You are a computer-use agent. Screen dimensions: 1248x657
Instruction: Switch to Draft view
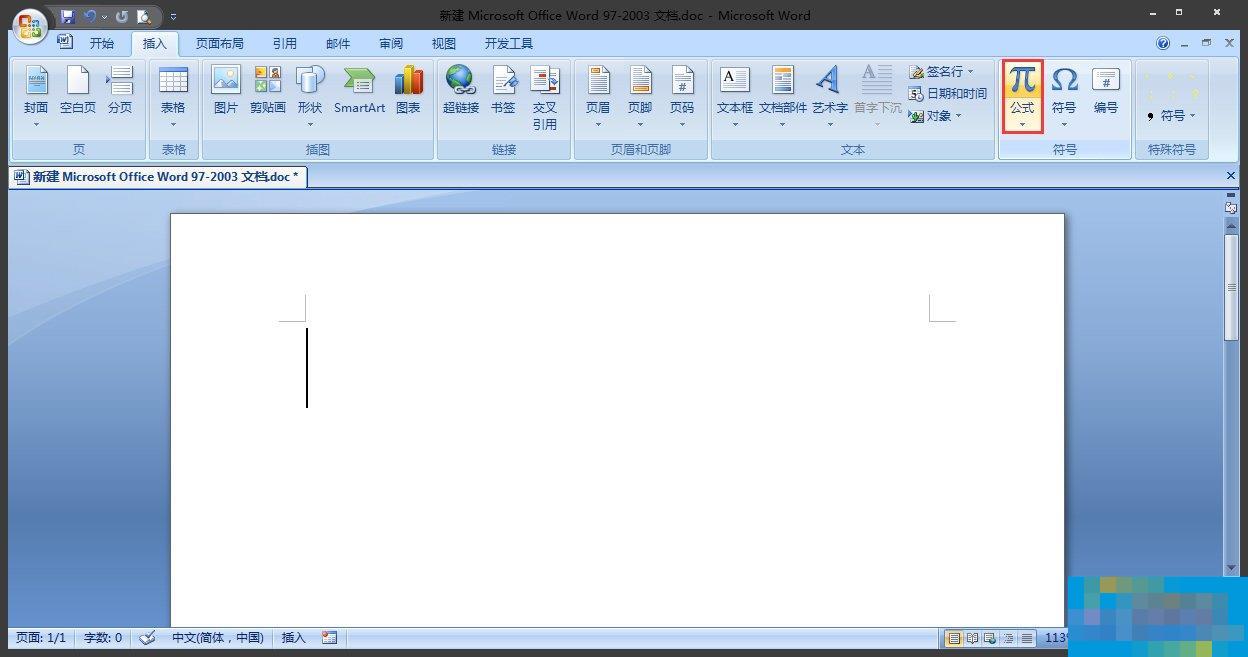coord(1026,638)
